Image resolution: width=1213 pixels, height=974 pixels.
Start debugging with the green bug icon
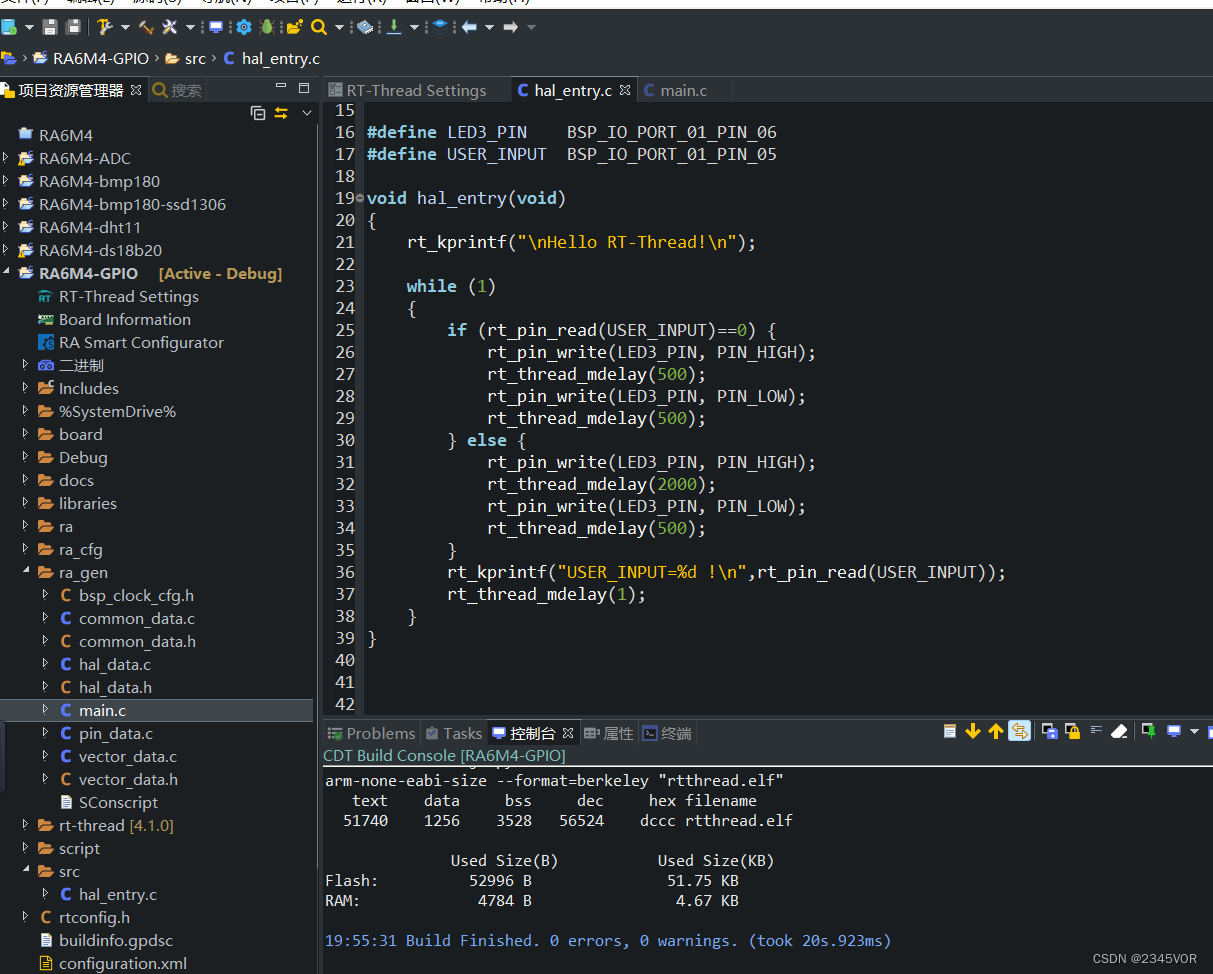[x=269, y=27]
